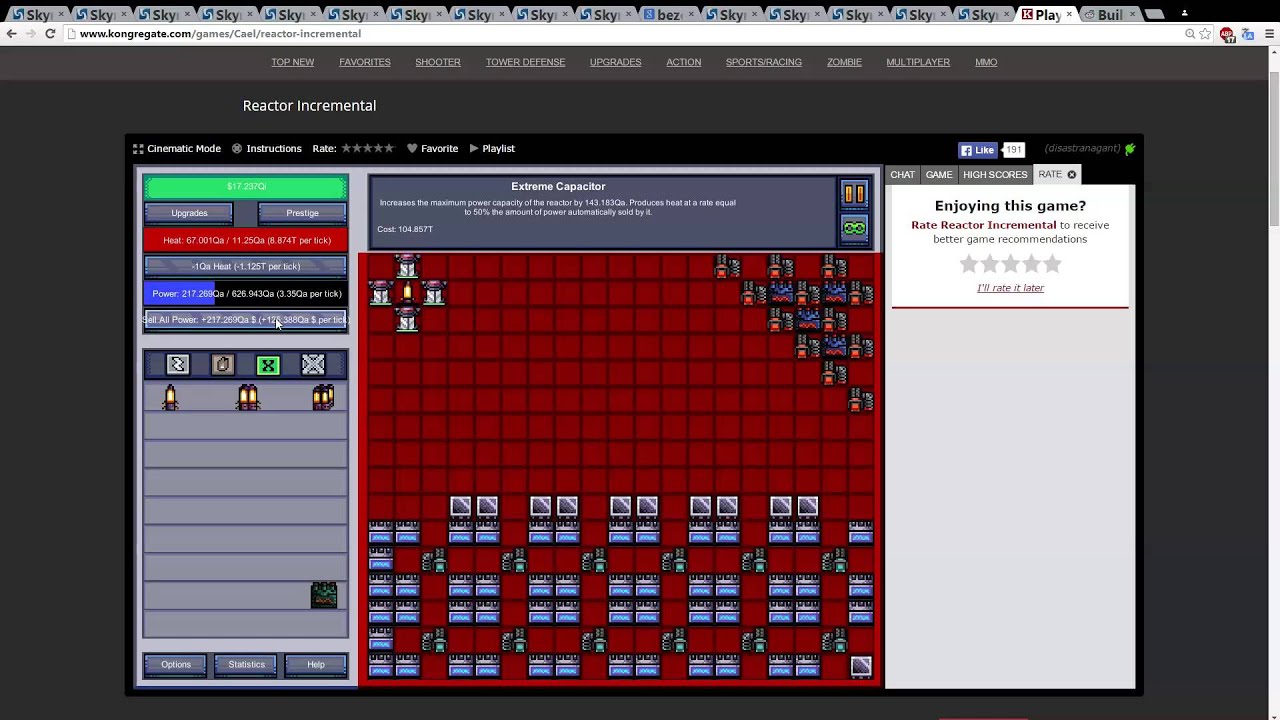Image resolution: width=1280 pixels, height=720 pixels.
Task: Click the page vertical scrollbar
Action: pyautogui.click(x=1274, y=150)
